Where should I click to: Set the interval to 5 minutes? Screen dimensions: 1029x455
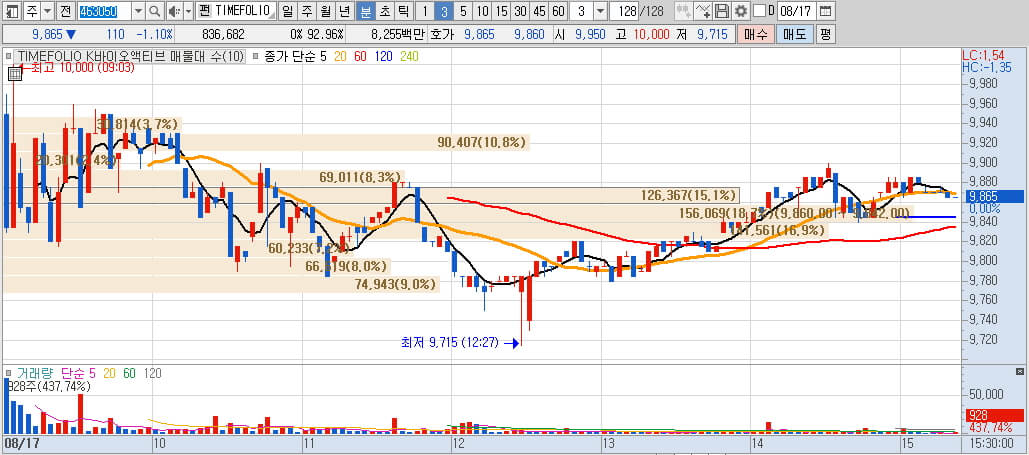[463, 11]
